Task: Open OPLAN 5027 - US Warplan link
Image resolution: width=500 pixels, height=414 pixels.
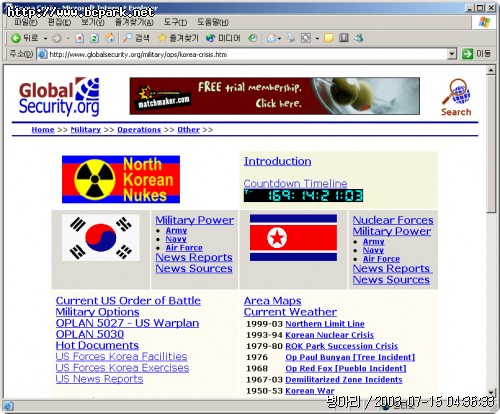Action: click(x=127, y=323)
